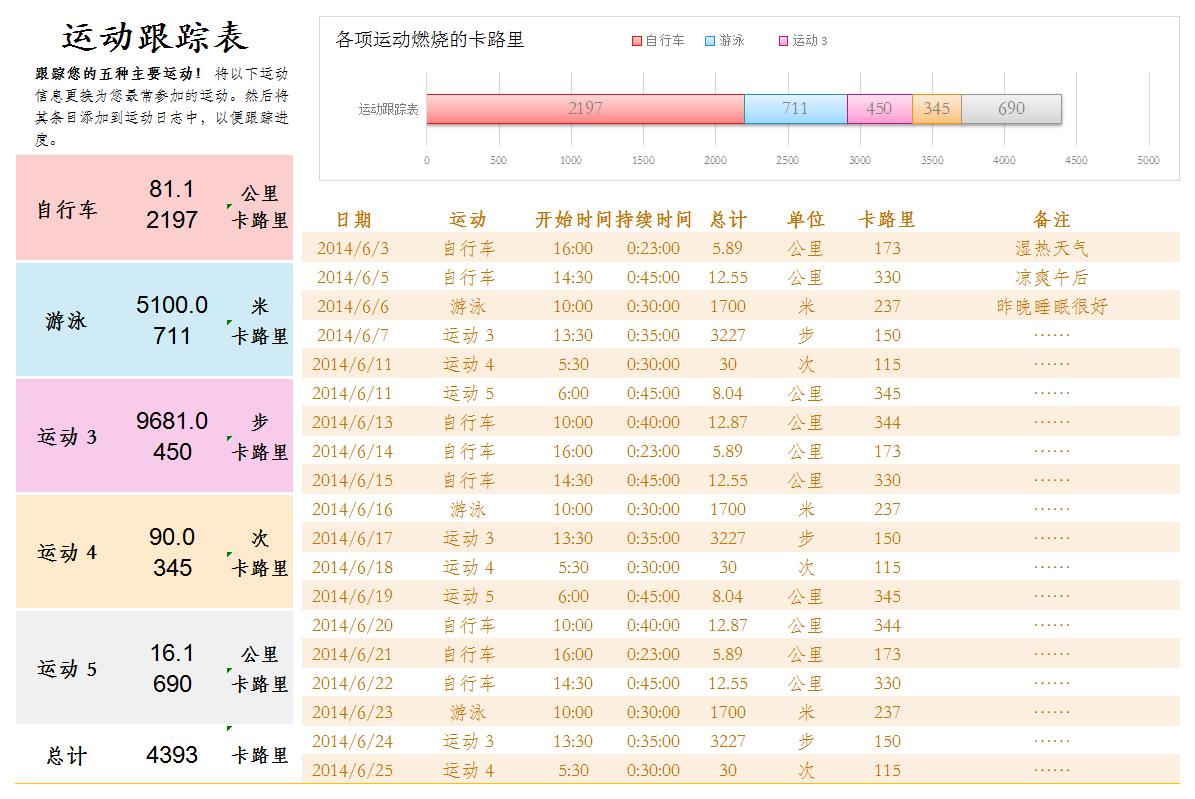Select the orange 345 bar segment
Image resolution: width=1195 pixels, height=799 pixels.
[936, 109]
